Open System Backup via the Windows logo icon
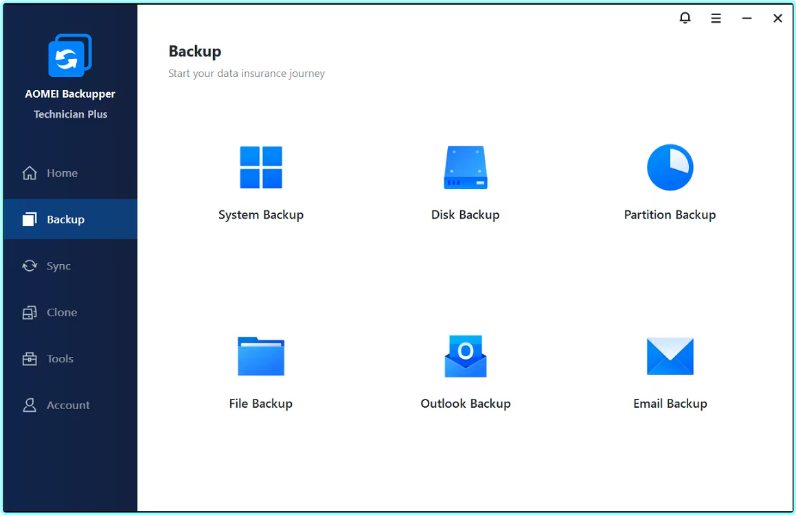Viewport: 796px width, 515px height. point(261,167)
